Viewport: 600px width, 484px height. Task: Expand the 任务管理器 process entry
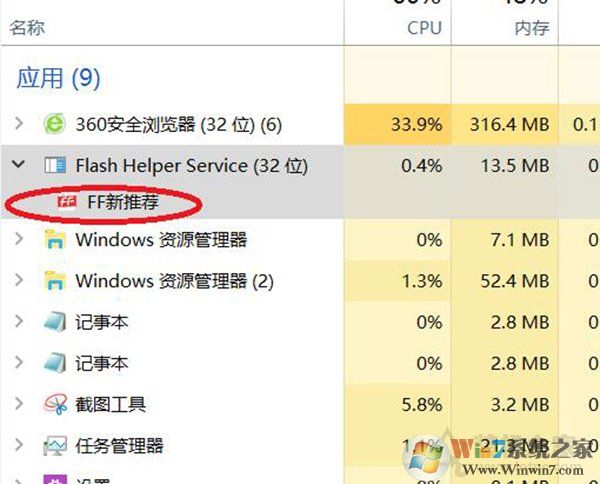point(18,445)
